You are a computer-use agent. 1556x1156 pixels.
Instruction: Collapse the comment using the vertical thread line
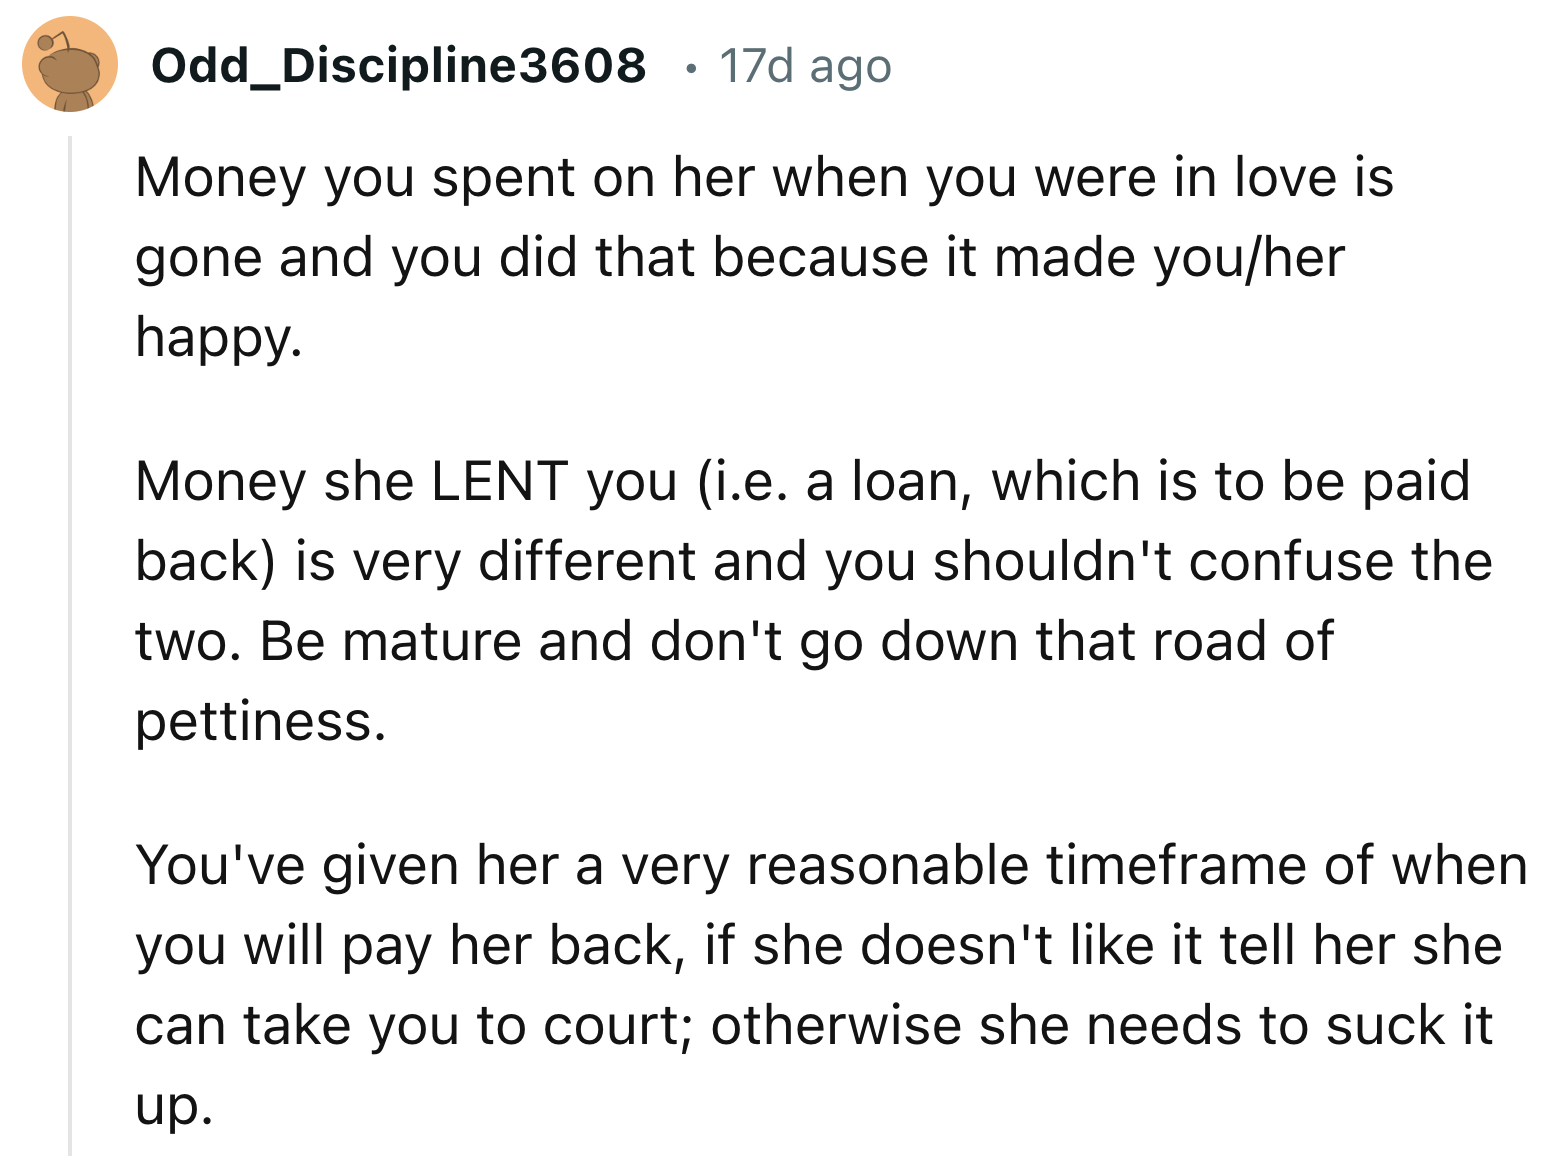pos(70,645)
